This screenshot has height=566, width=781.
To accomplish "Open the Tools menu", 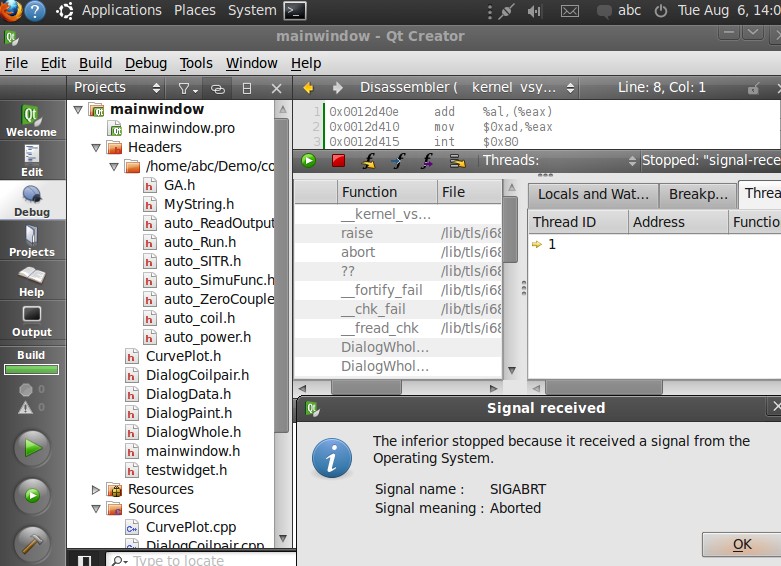I will (x=196, y=63).
